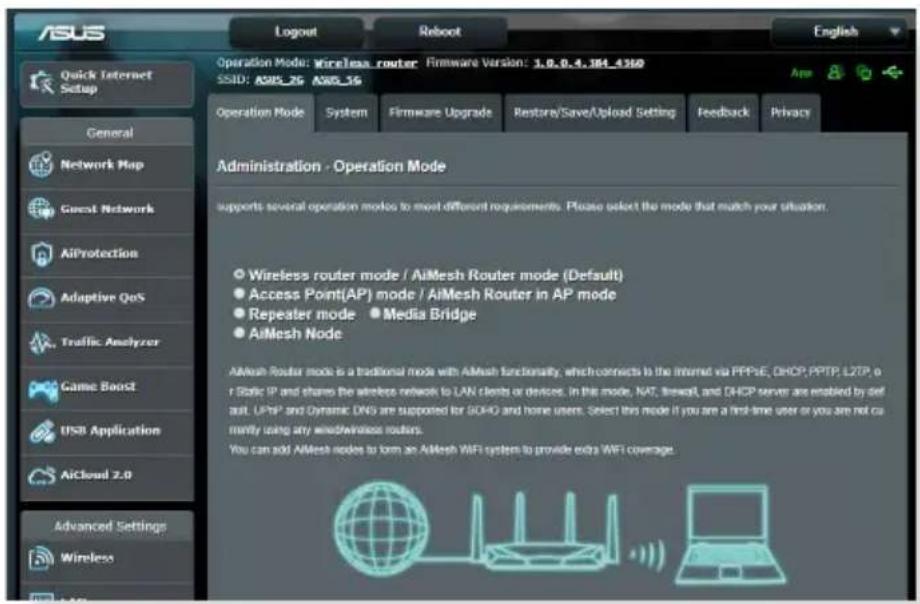Viewport: 920px width, 604px height.
Task: Click the user account status icon
Action: pos(835,73)
